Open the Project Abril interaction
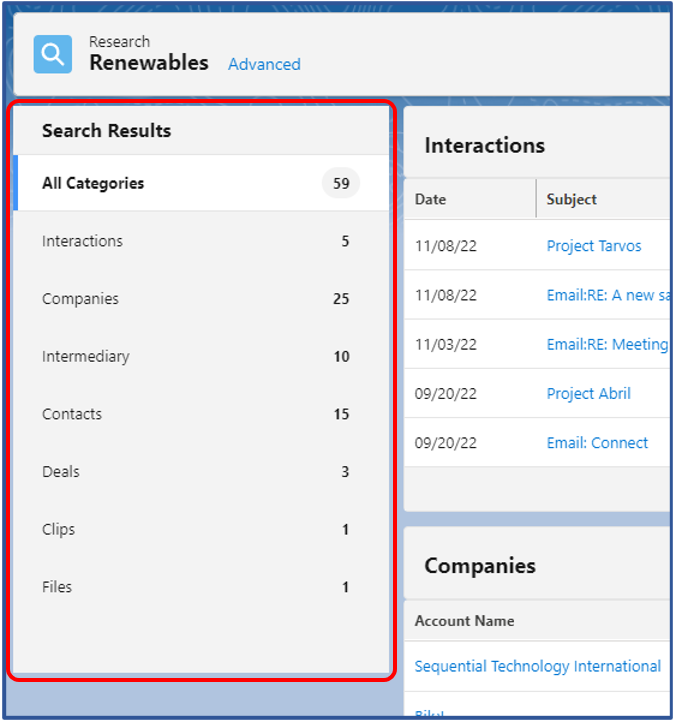Image resolution: width=673 pixels, height=720 pixels. [589, 394]
